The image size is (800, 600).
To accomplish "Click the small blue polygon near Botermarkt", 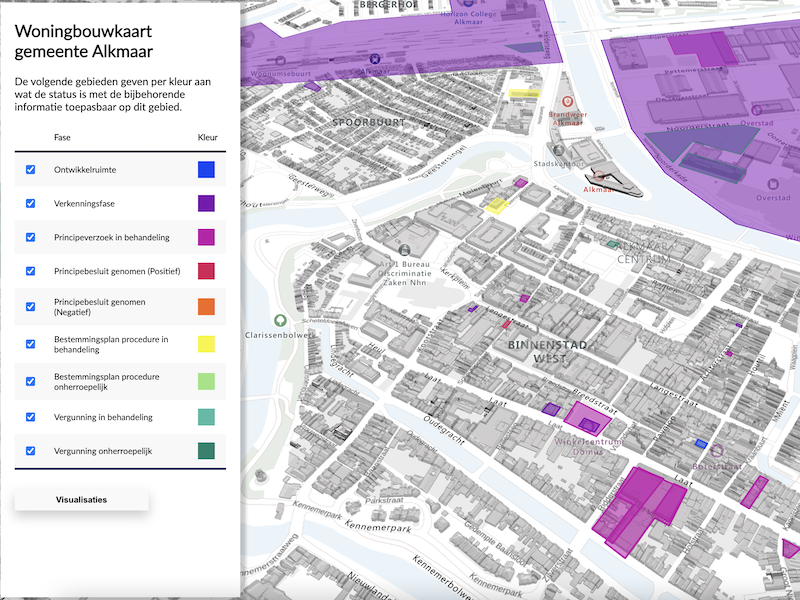I will pos(701,443).
